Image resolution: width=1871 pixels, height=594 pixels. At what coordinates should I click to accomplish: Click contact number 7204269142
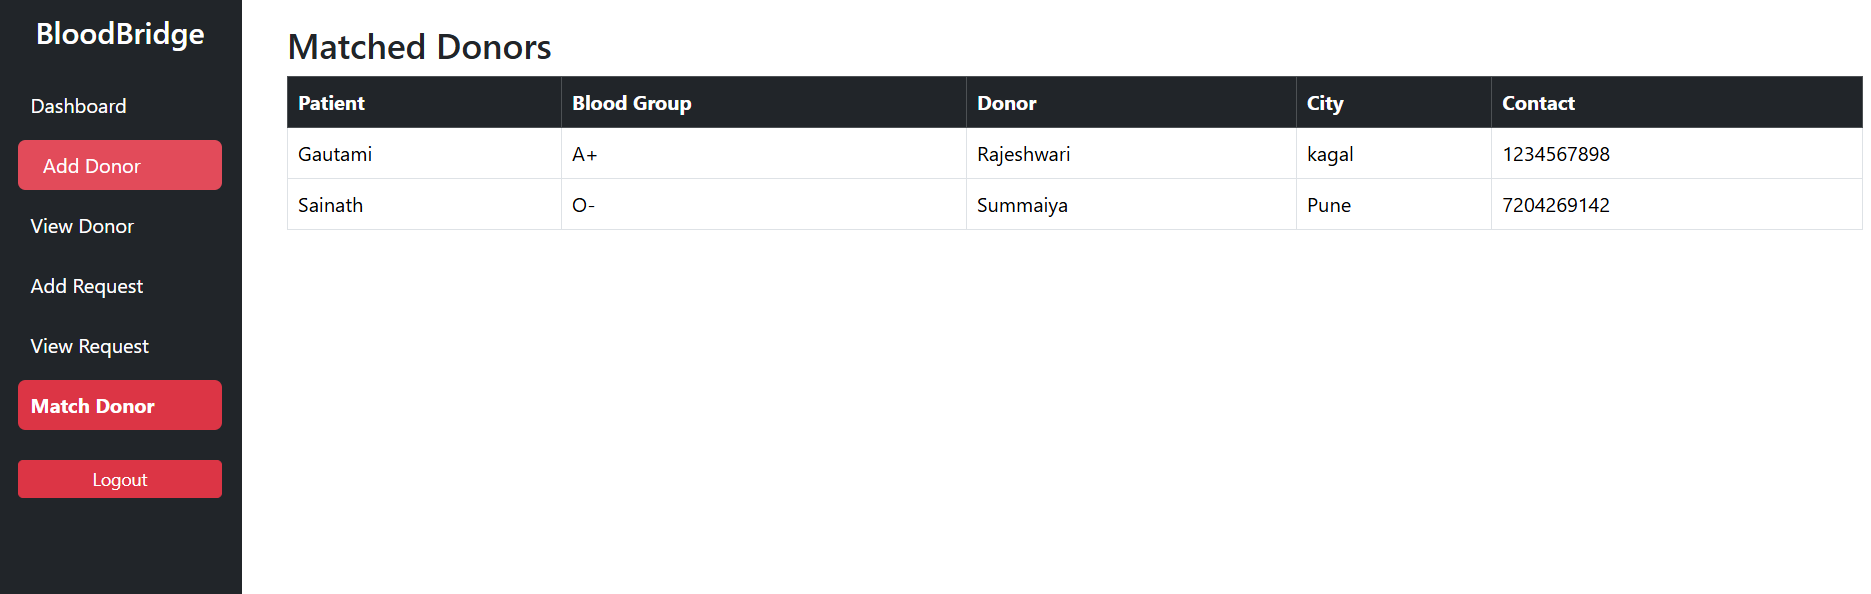pyautogui.click(x=1556, y=205)
